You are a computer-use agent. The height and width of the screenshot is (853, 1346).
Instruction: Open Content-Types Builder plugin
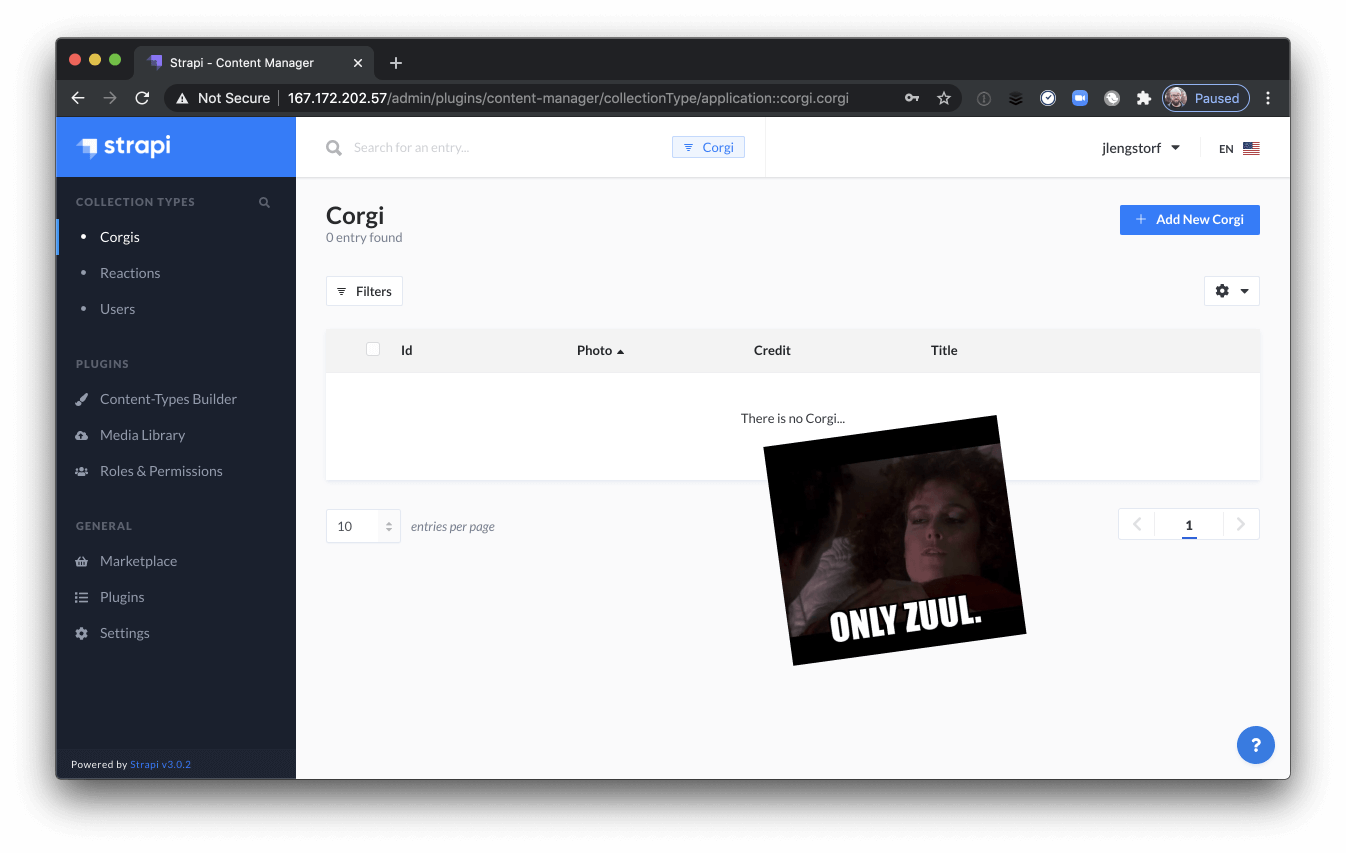coord(168,399)
